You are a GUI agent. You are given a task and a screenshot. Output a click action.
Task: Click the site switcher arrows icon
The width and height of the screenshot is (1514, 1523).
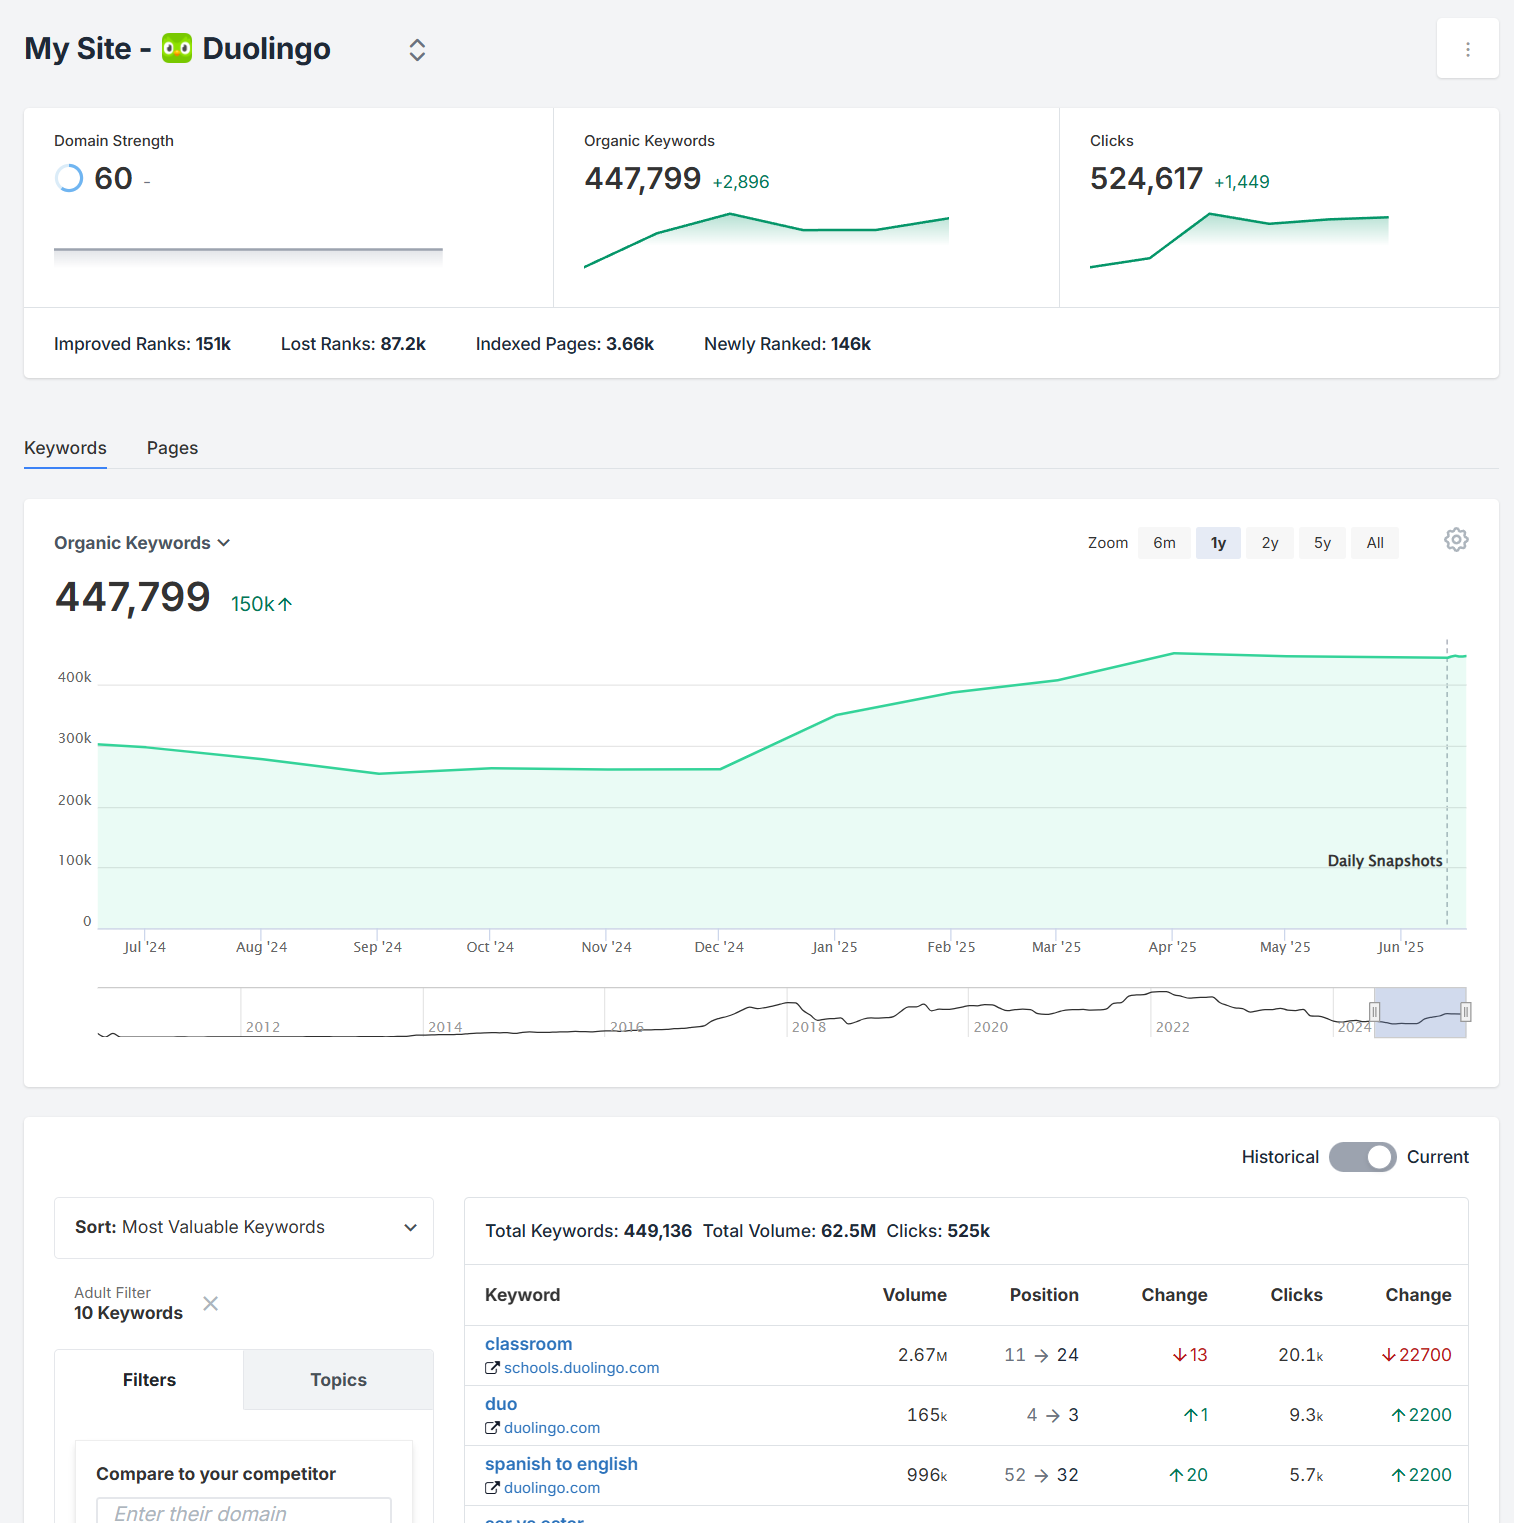(416, 49)
